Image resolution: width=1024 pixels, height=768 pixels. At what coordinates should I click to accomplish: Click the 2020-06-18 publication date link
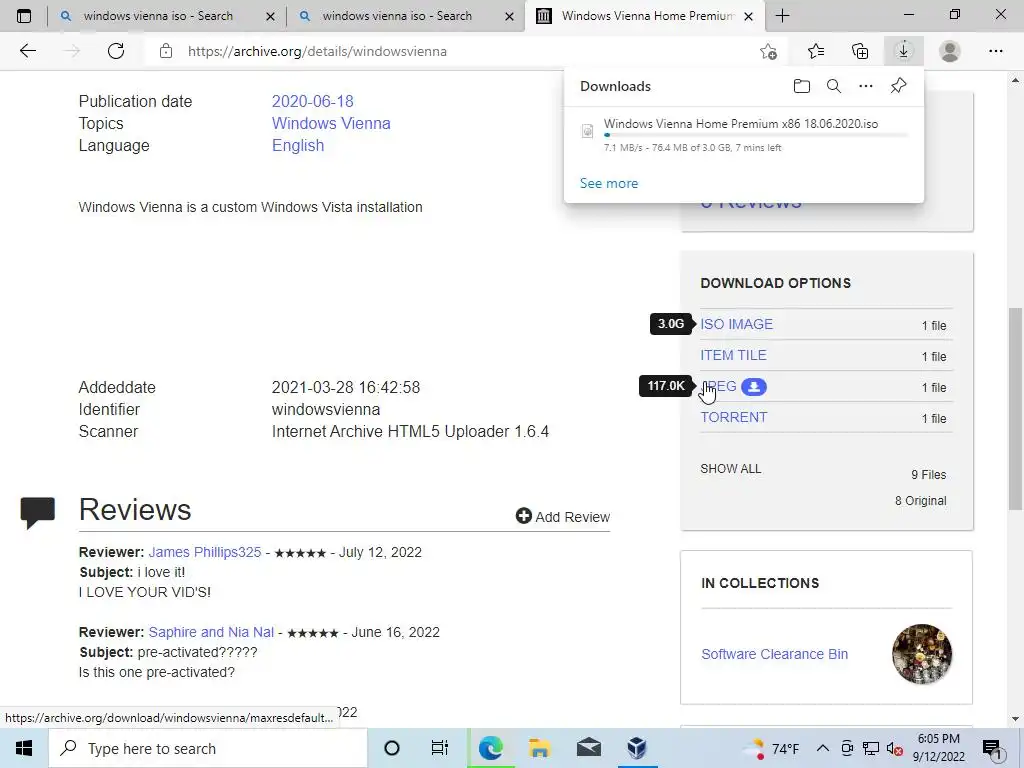click(312, 101)
